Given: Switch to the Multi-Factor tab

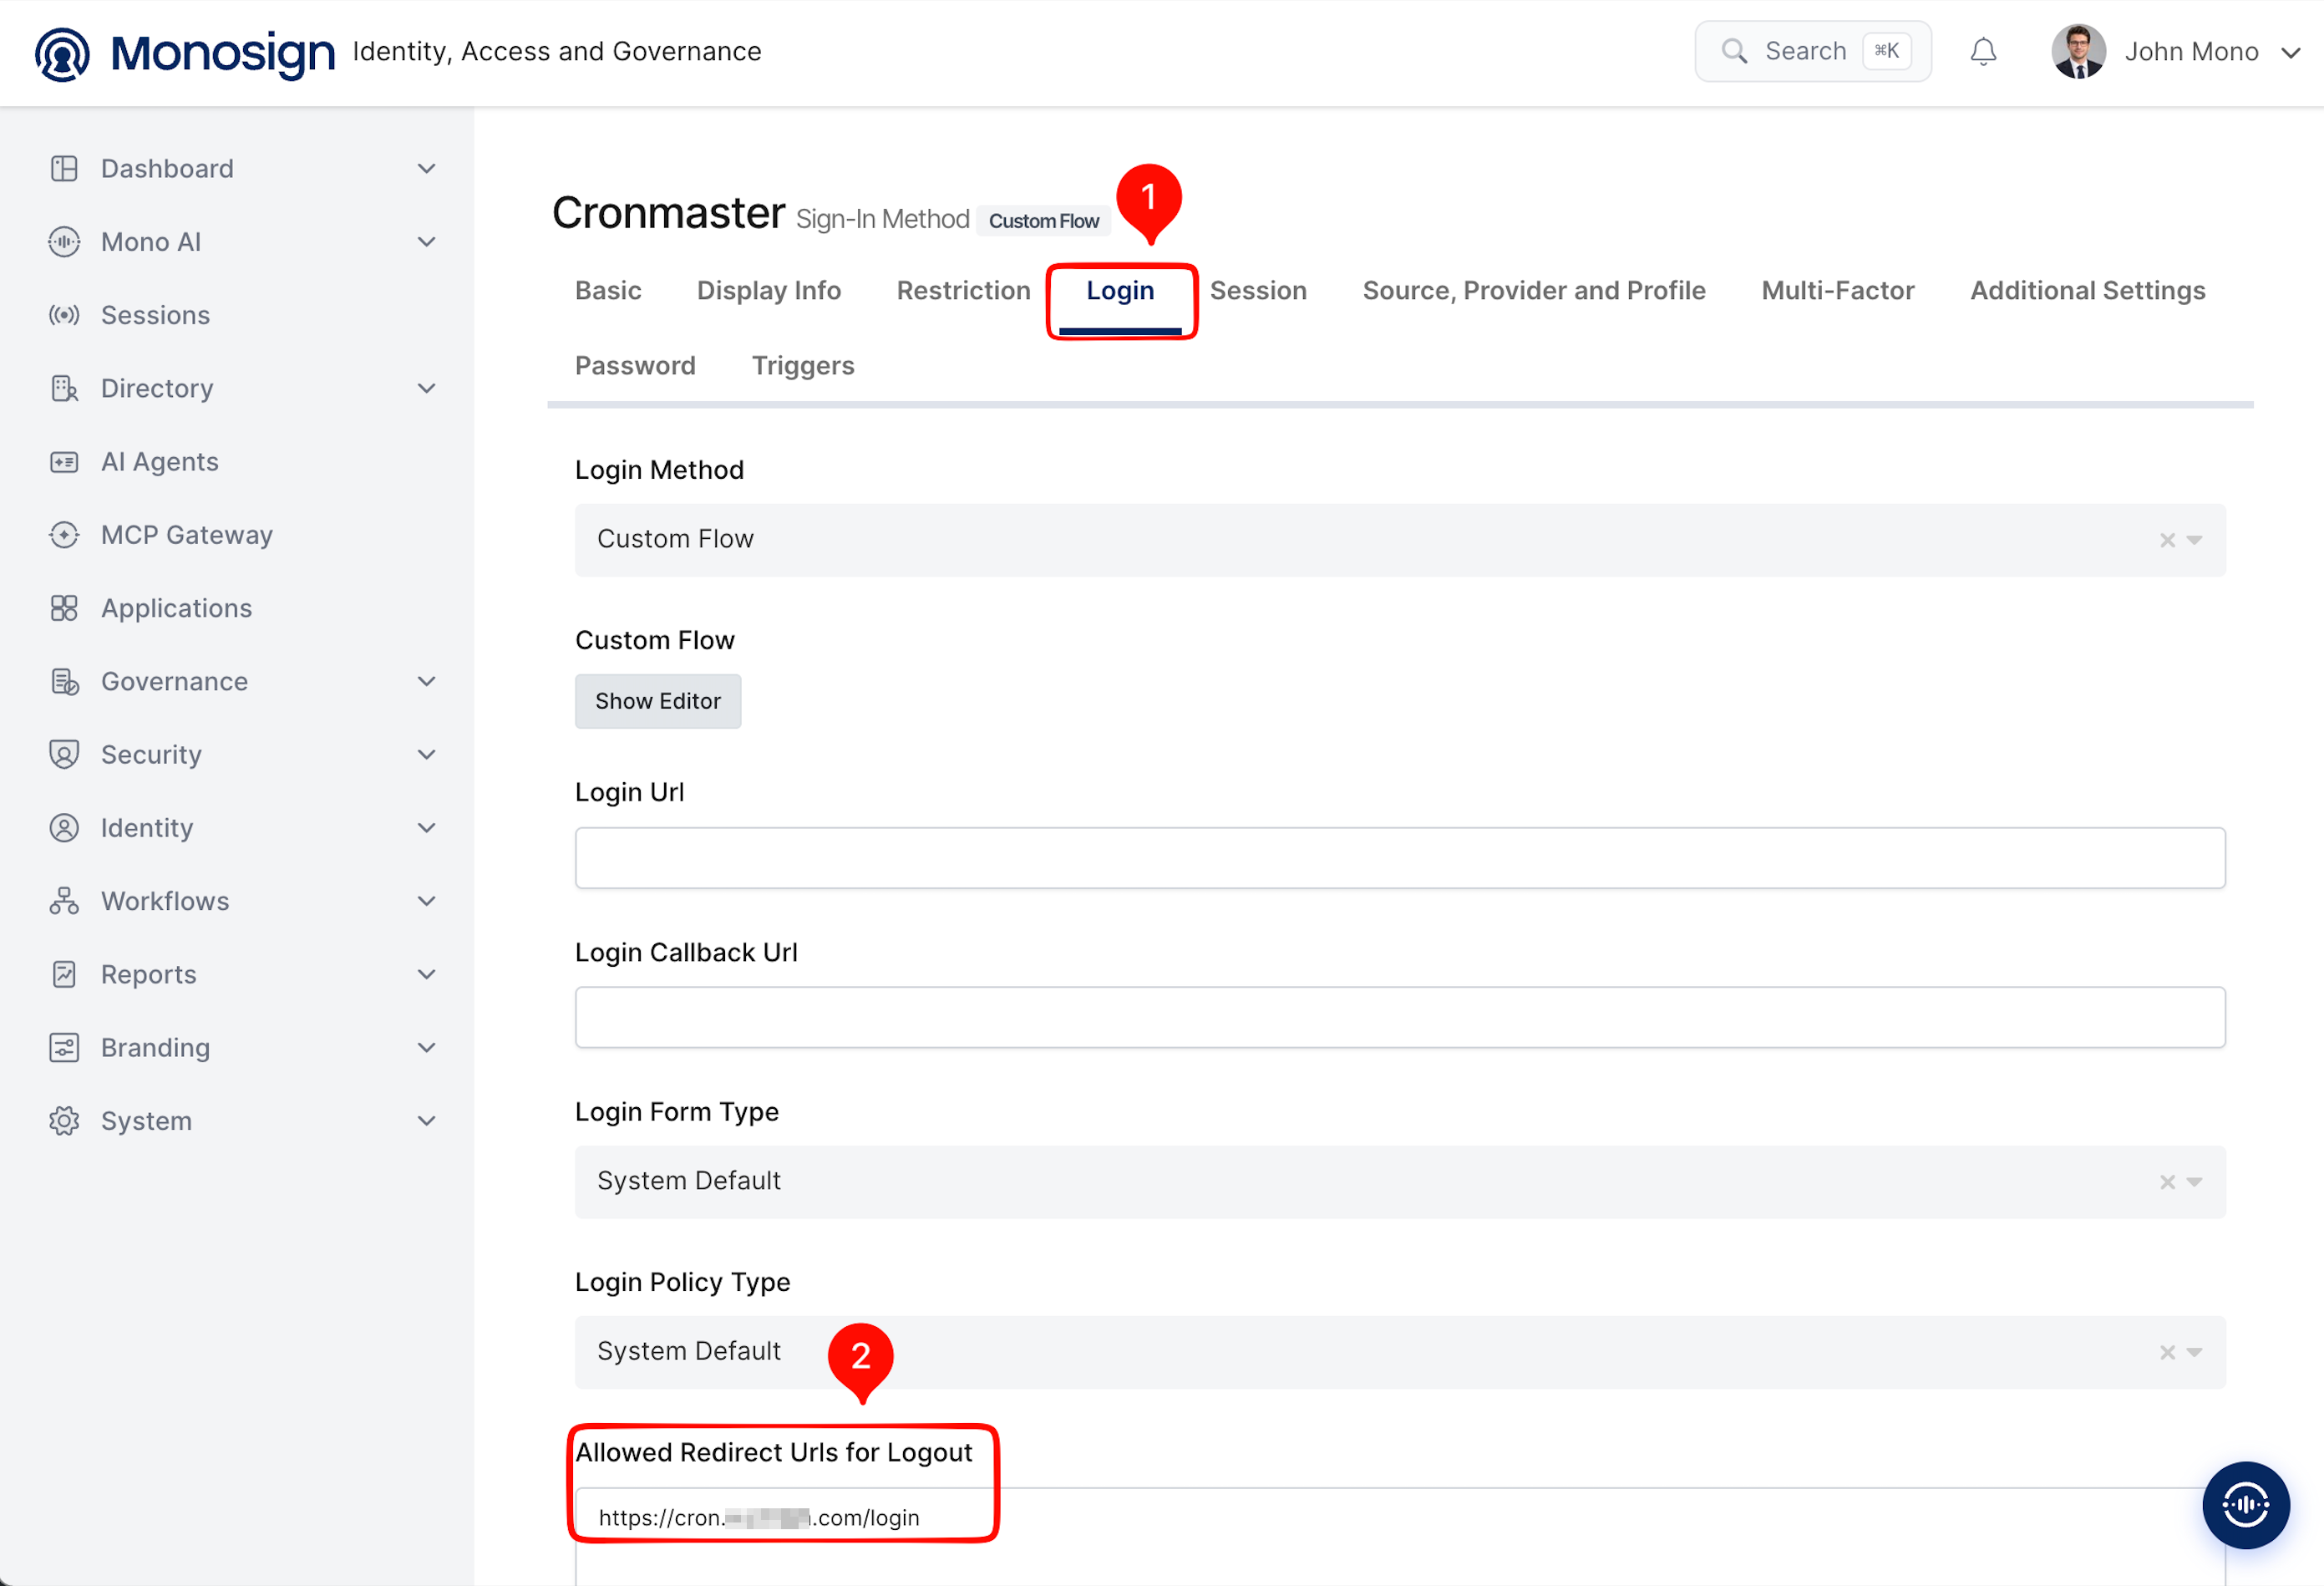Looking at the screenshot, I should (1837, 290).
